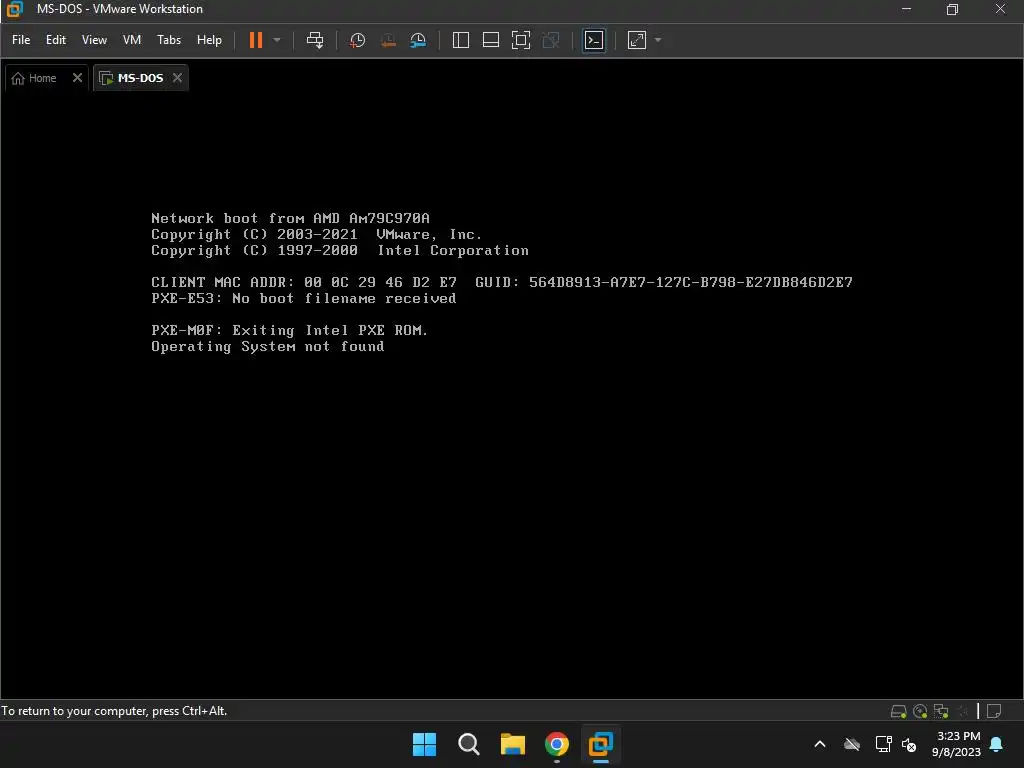Toggle the thumbnail bar
The height and width of the screenshot is (768, 1024).
coord(490,40)
